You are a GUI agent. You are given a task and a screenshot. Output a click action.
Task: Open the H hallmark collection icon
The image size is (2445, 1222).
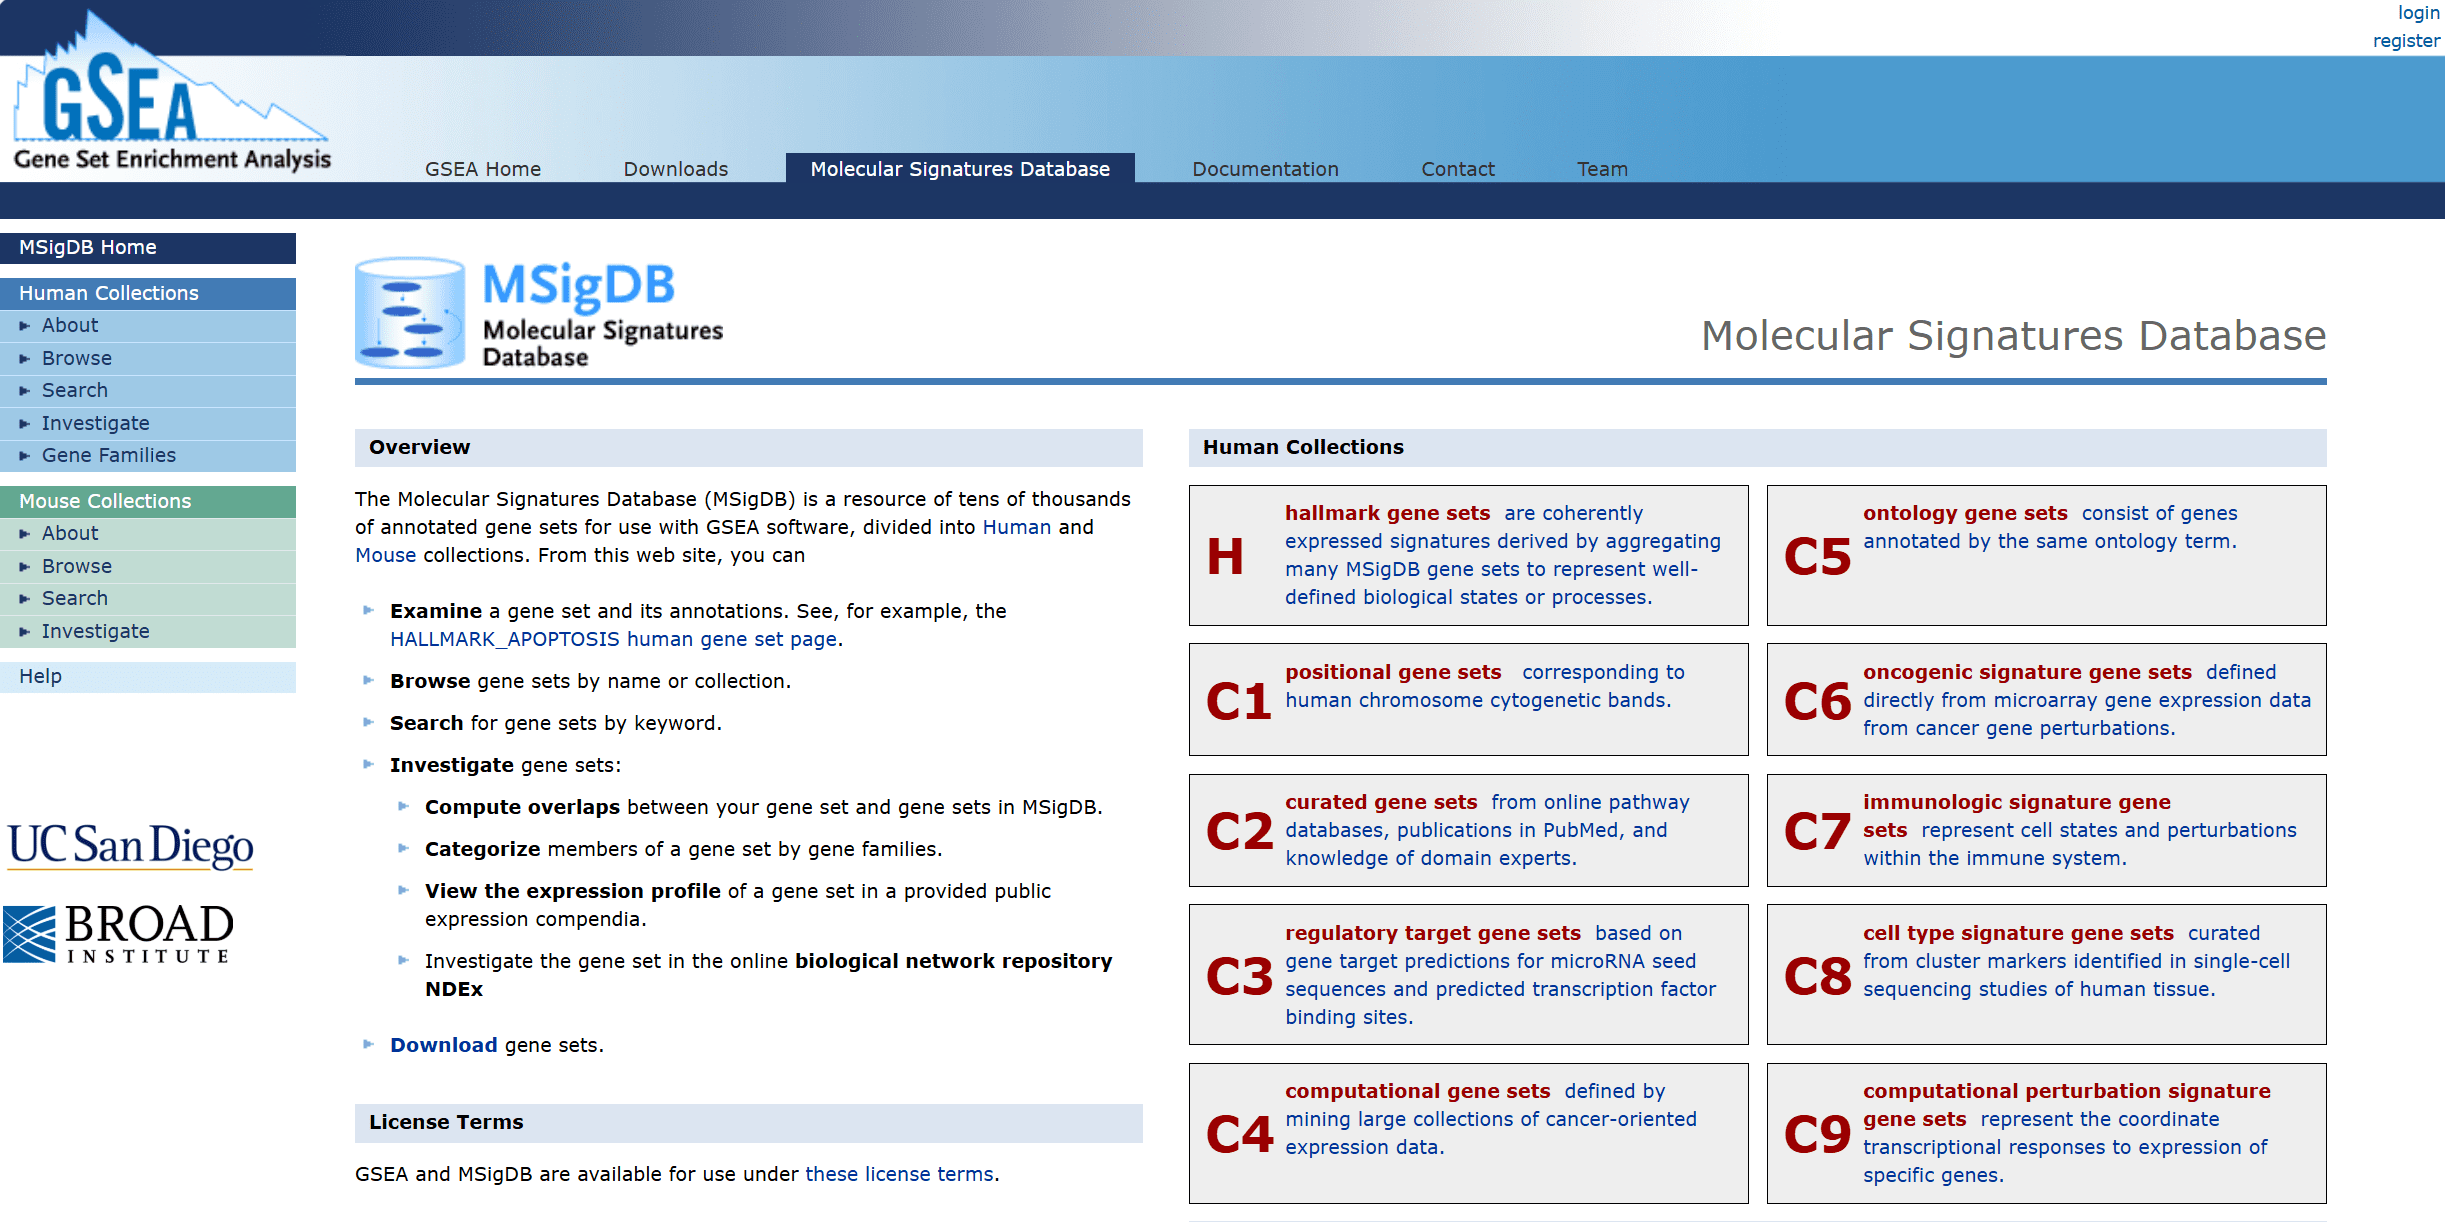pyautogui.click(x=1225, y=556)
